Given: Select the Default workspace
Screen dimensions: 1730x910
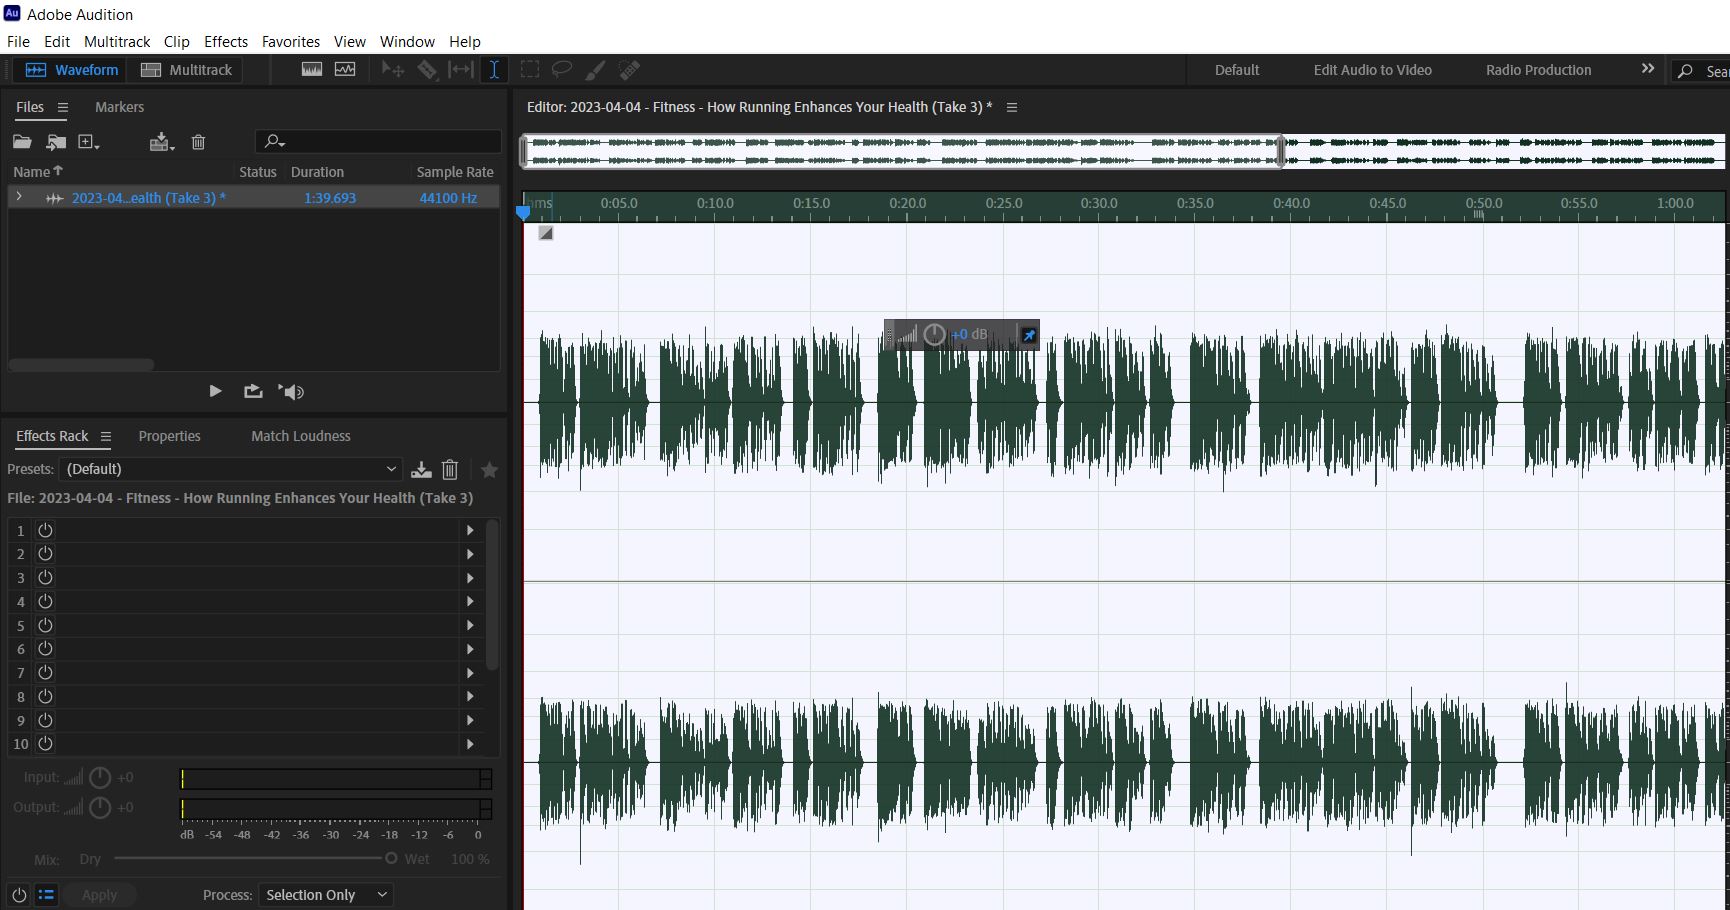Looking at the screenshot, I should point(1237,70).
